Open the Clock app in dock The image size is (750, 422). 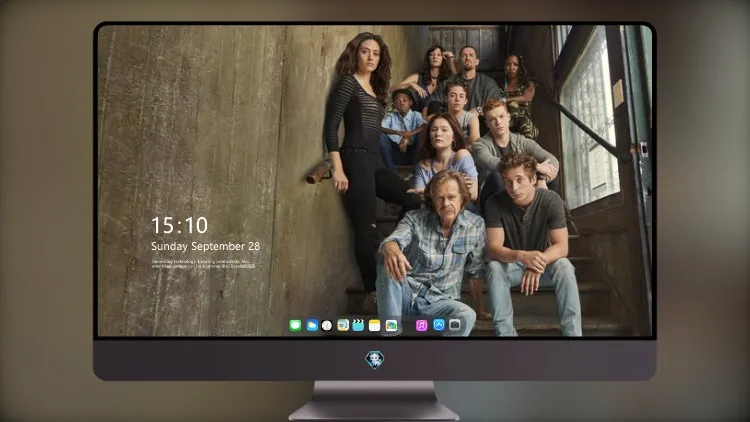tap(327, 325)
